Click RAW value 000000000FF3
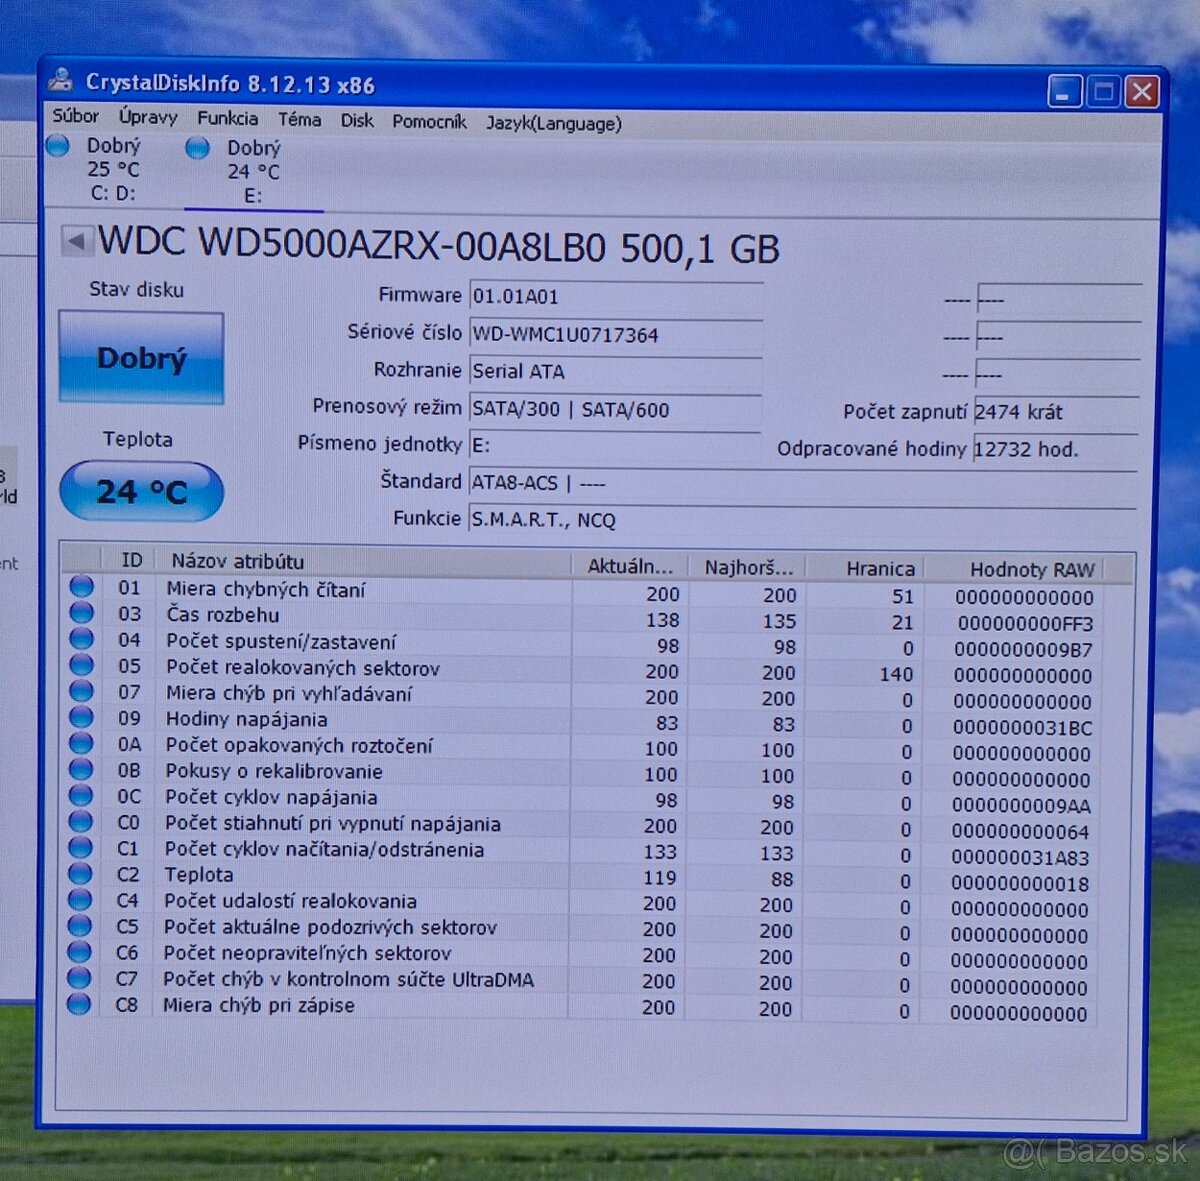Image resolution: width=1200 pixels, height=1181 pixels. click(x=1025, y=623)
